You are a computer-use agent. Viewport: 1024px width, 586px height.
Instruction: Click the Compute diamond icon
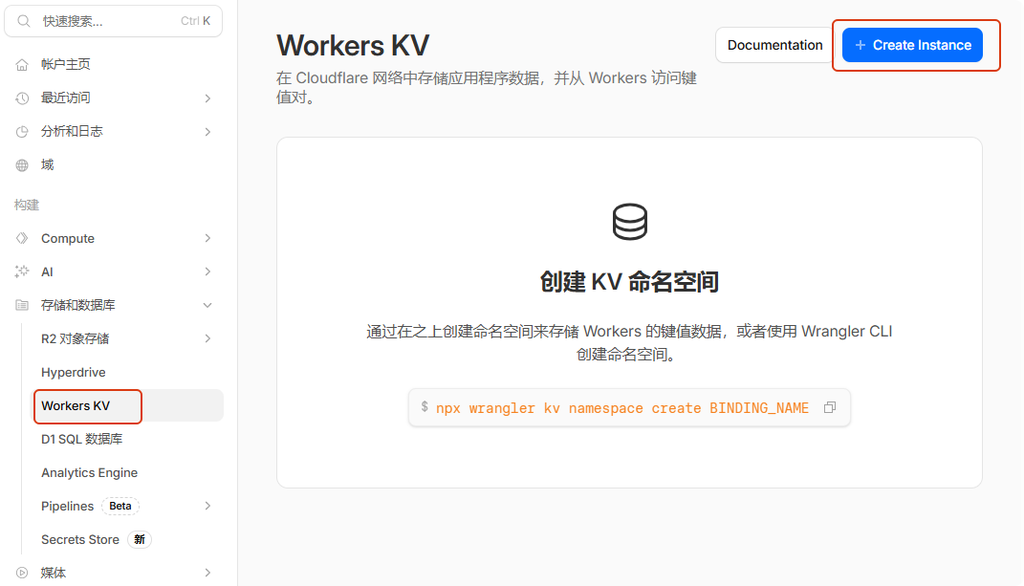pos(22,238)
